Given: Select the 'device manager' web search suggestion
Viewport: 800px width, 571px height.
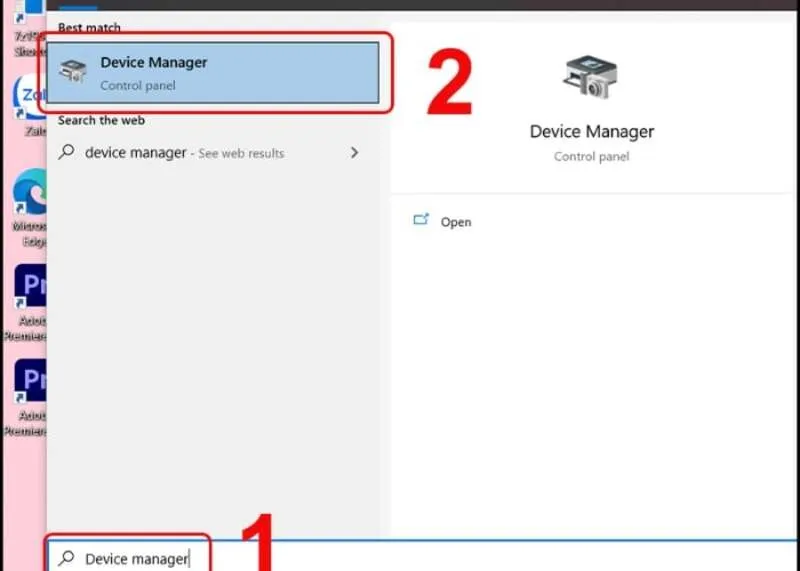Looking at the screenshot, I should 135,153.
